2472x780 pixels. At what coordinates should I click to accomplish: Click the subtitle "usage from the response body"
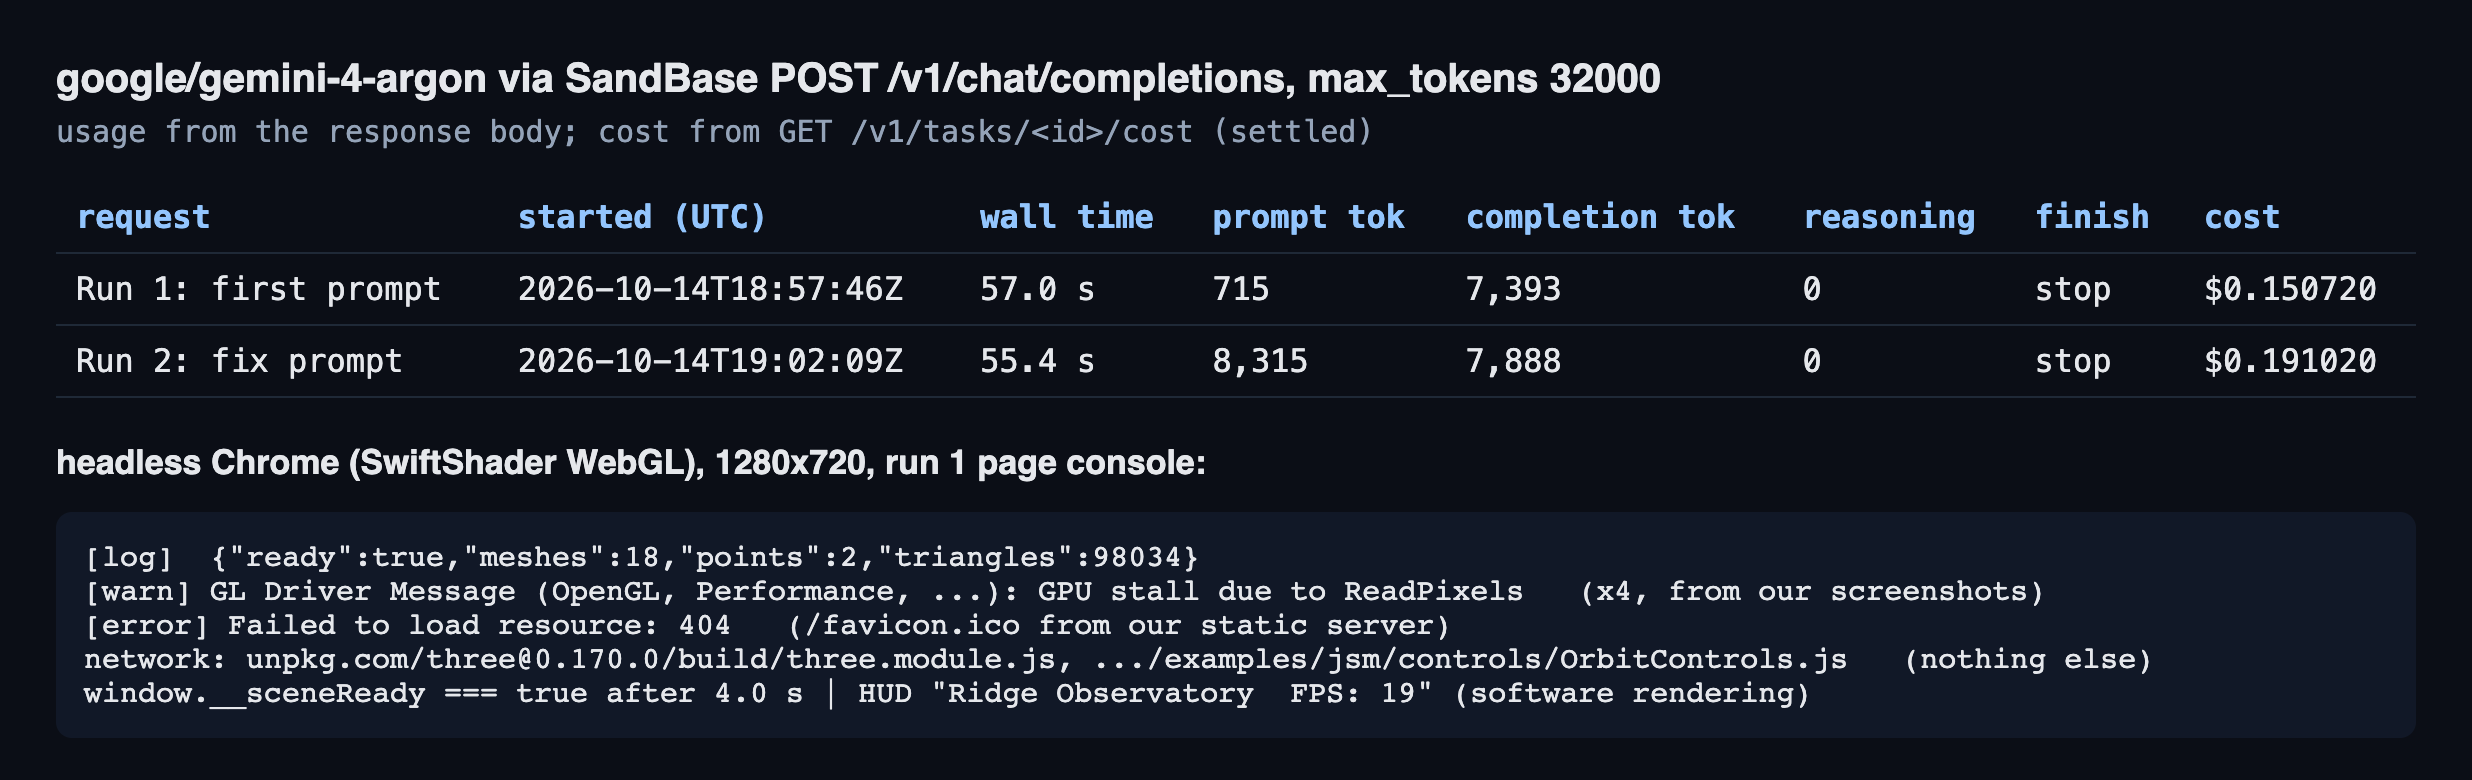coord(316,132)
